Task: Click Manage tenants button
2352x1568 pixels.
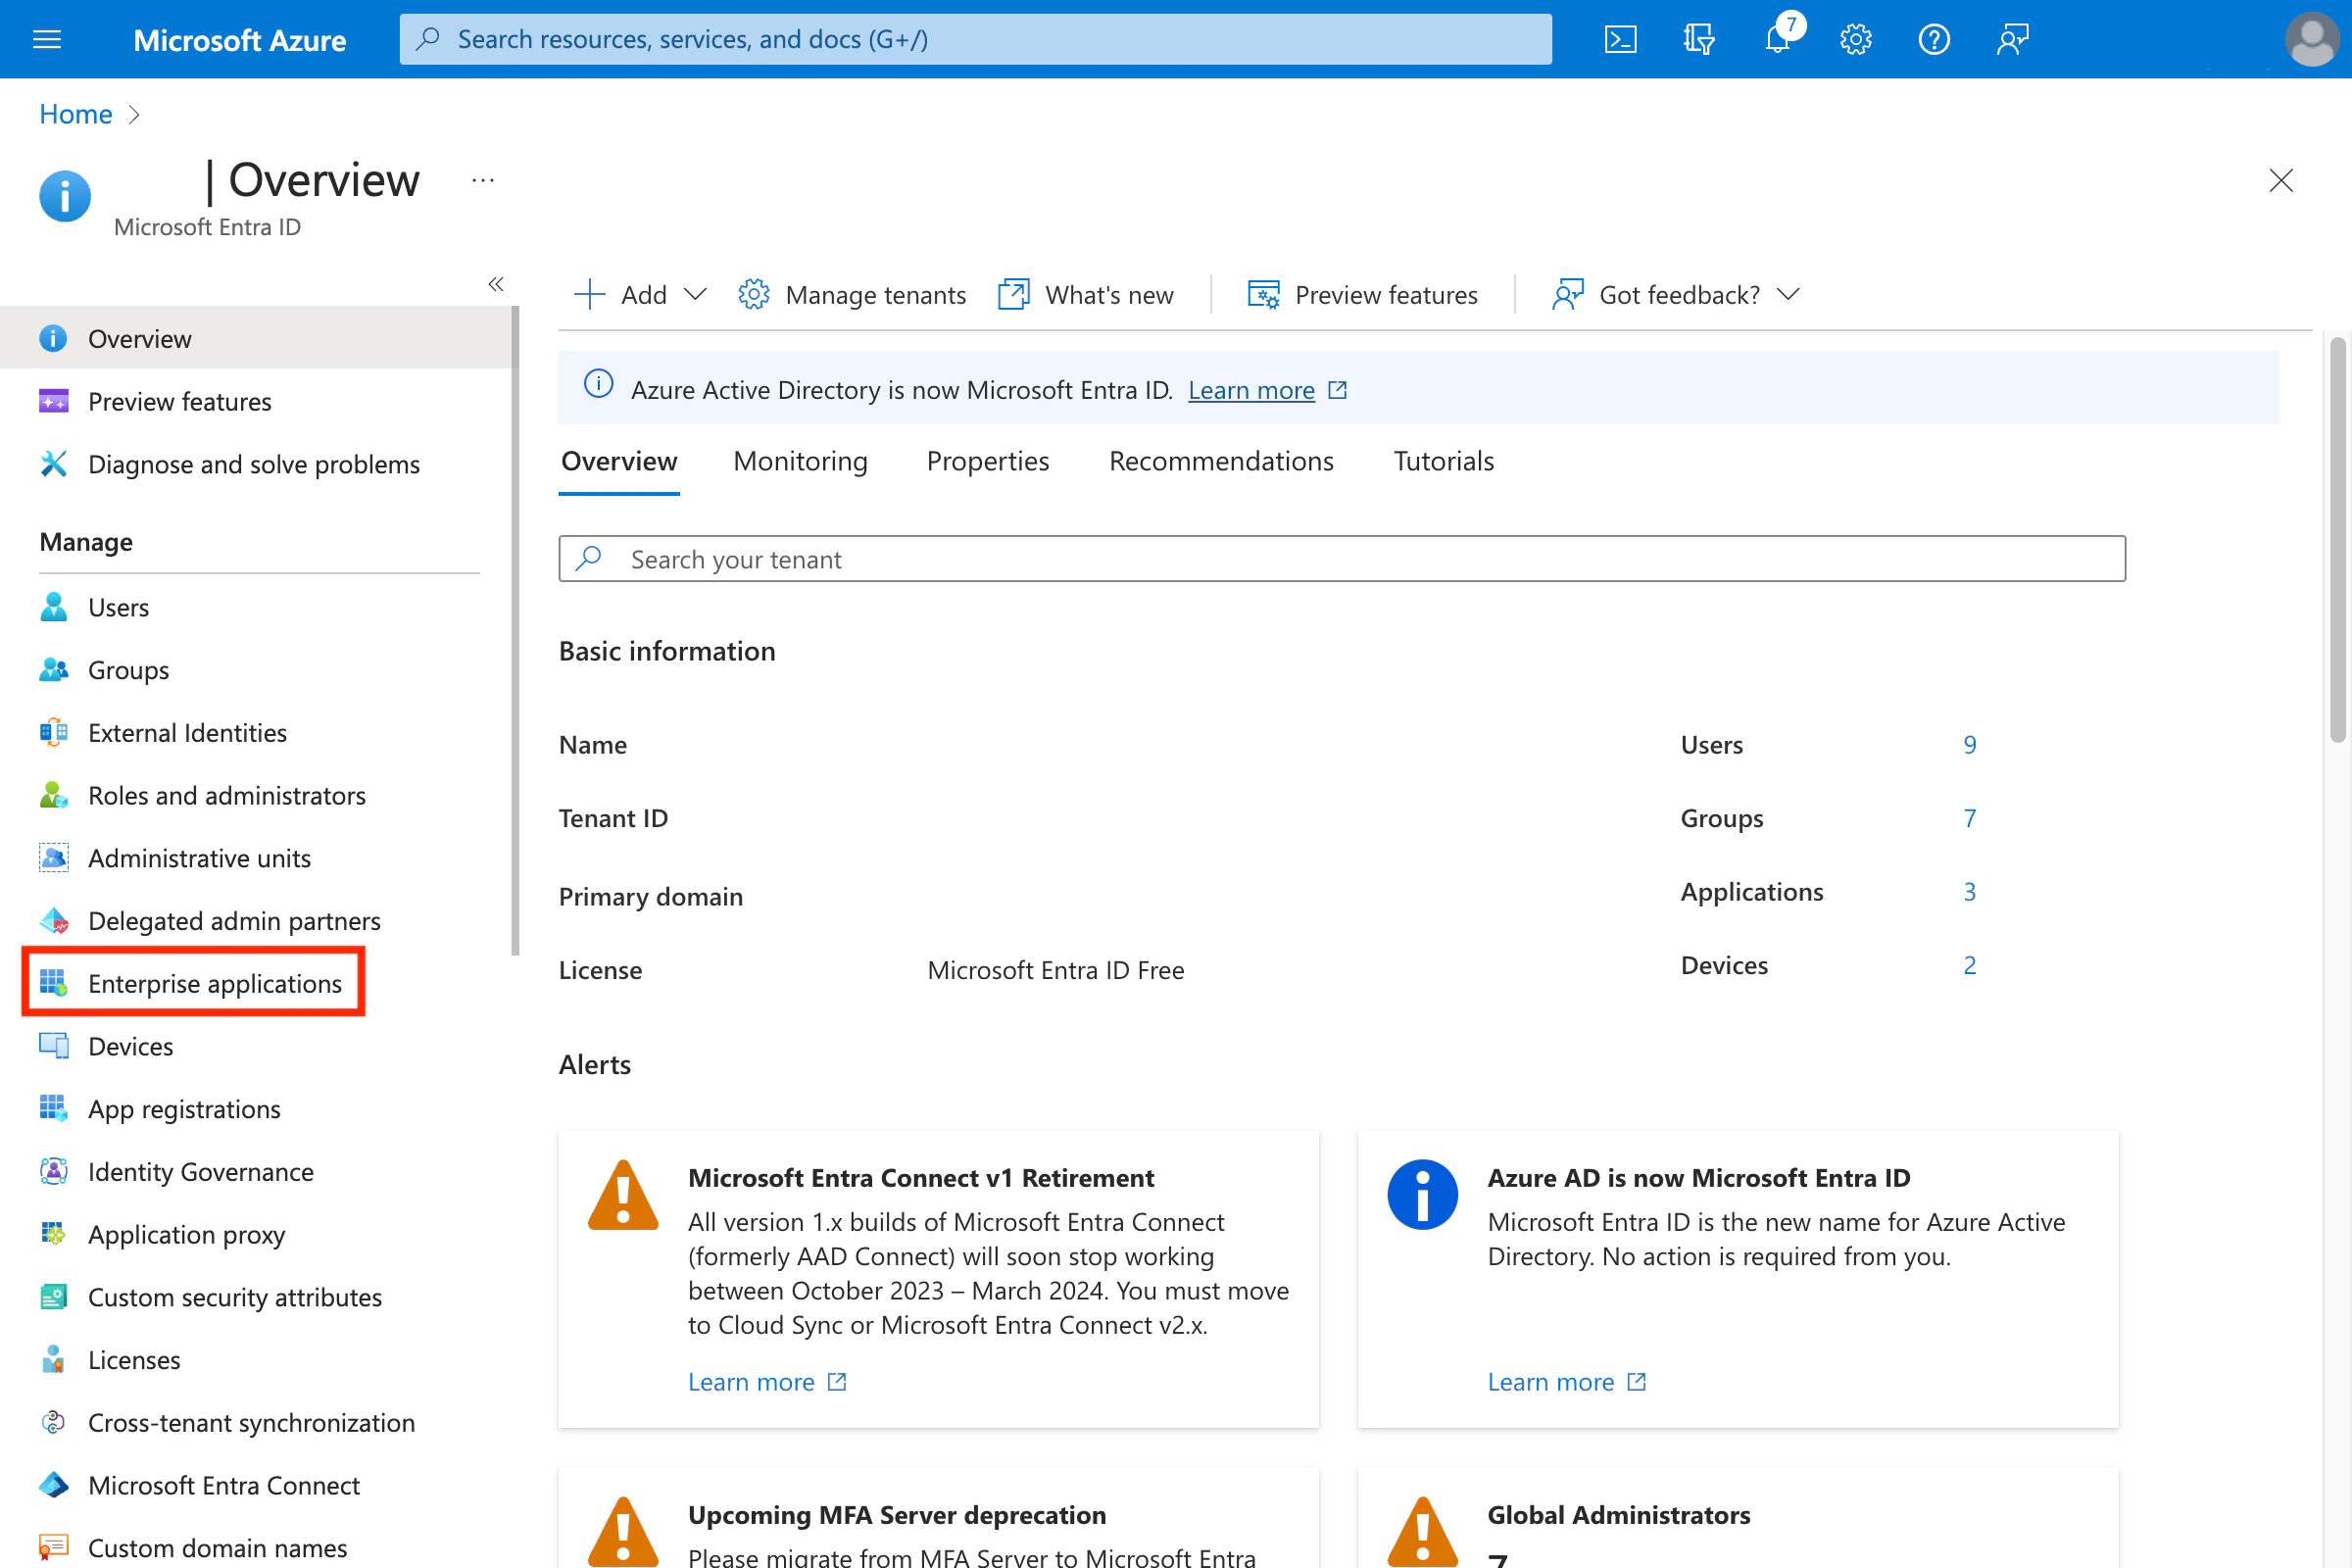Action: 853,295
